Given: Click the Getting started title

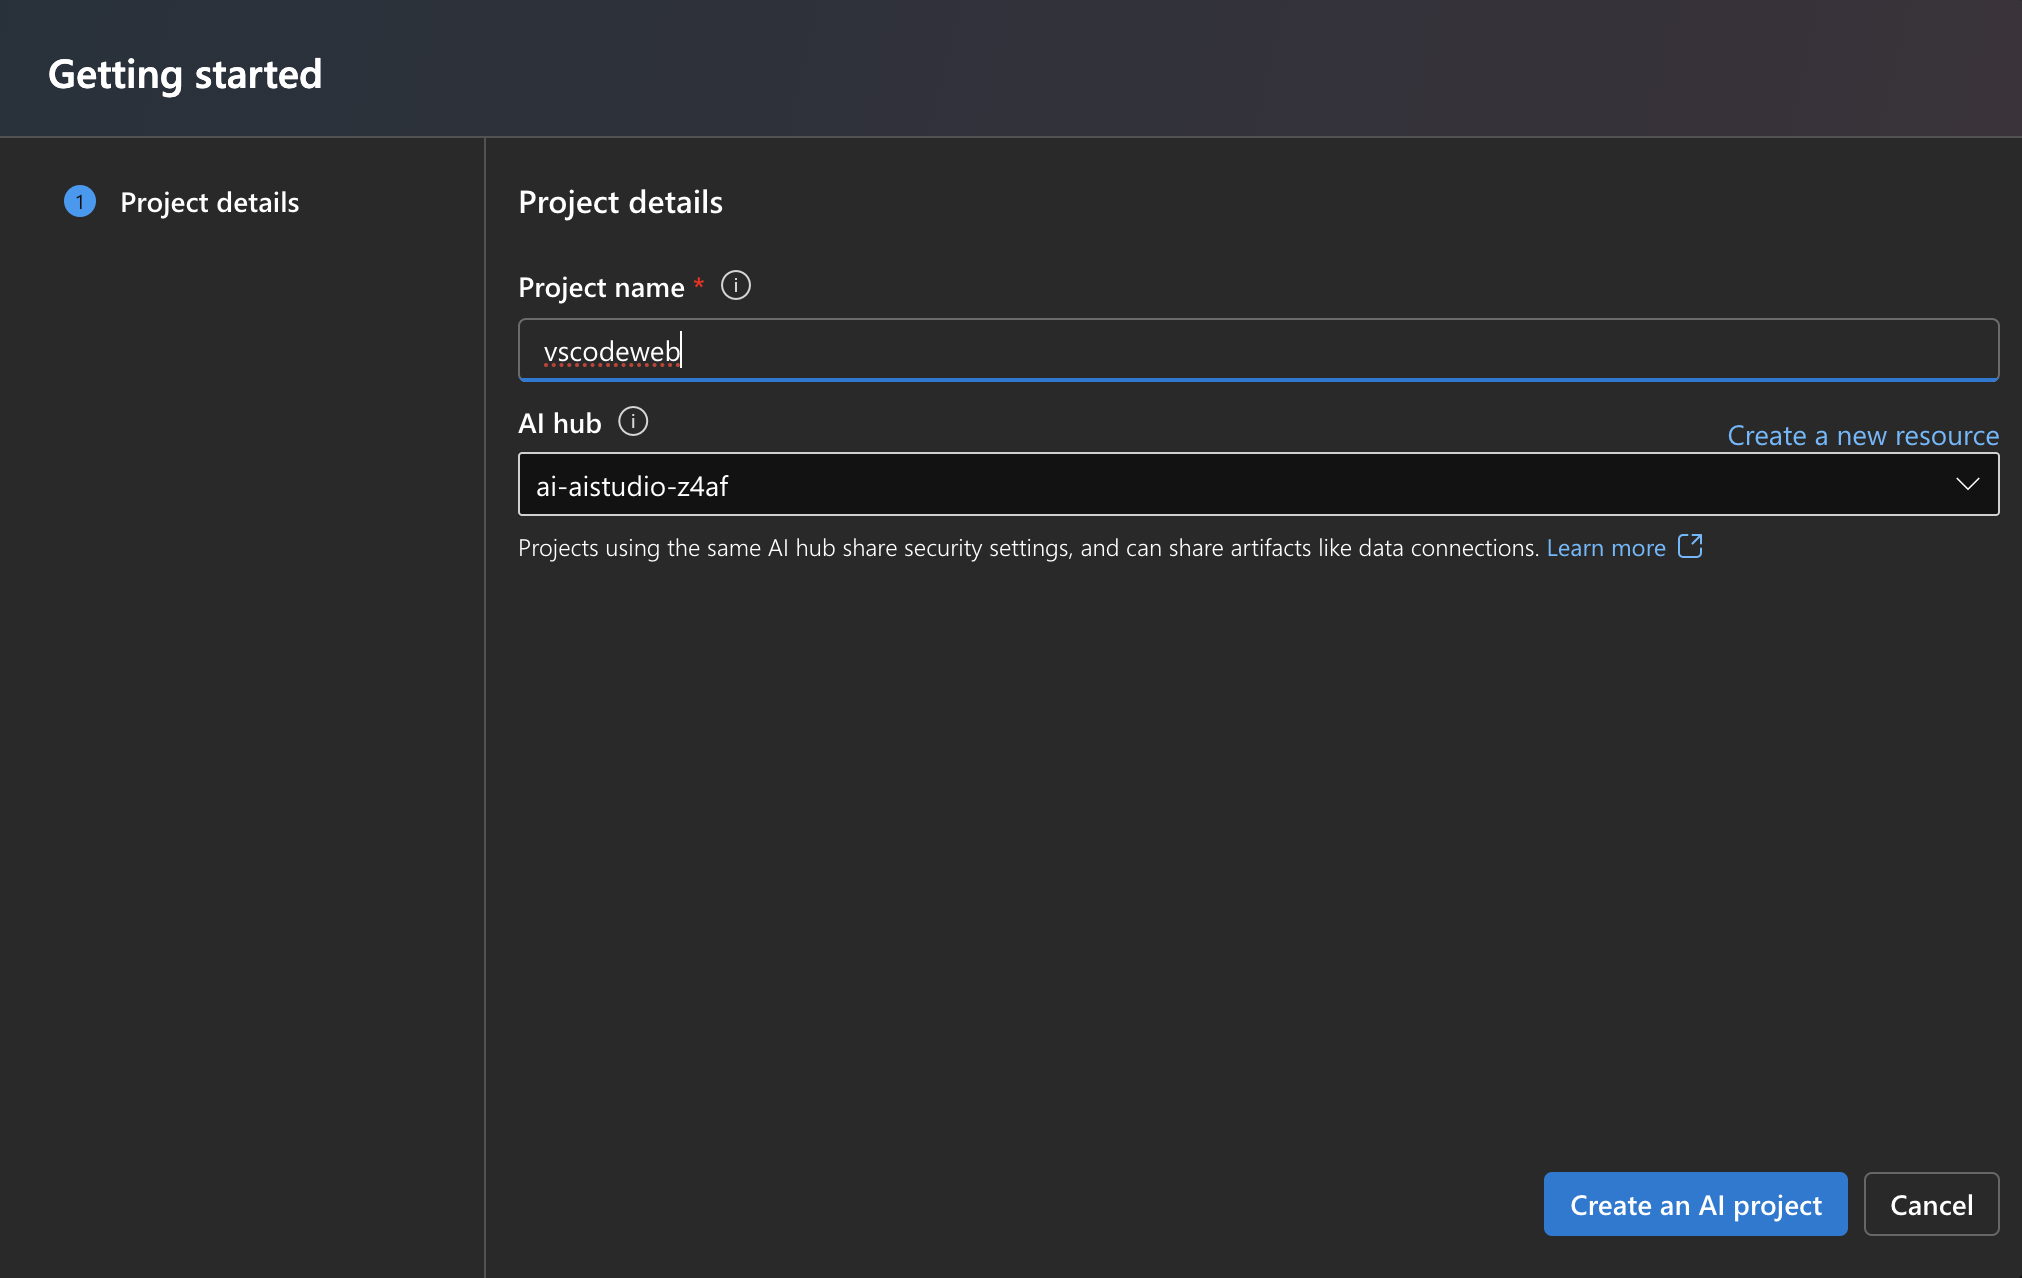Looking at the screenshot, I should click(x=185, y=74).
